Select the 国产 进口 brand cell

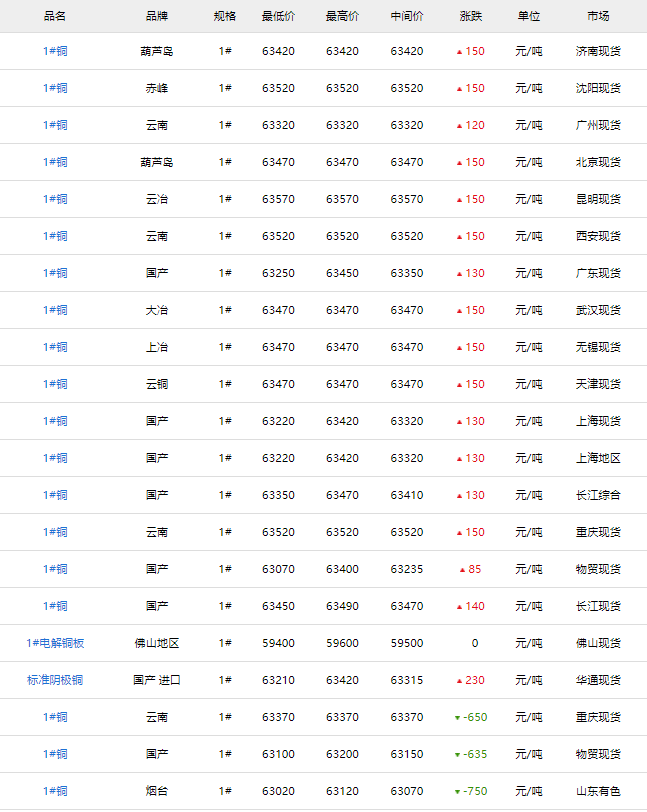pos(157,680)
